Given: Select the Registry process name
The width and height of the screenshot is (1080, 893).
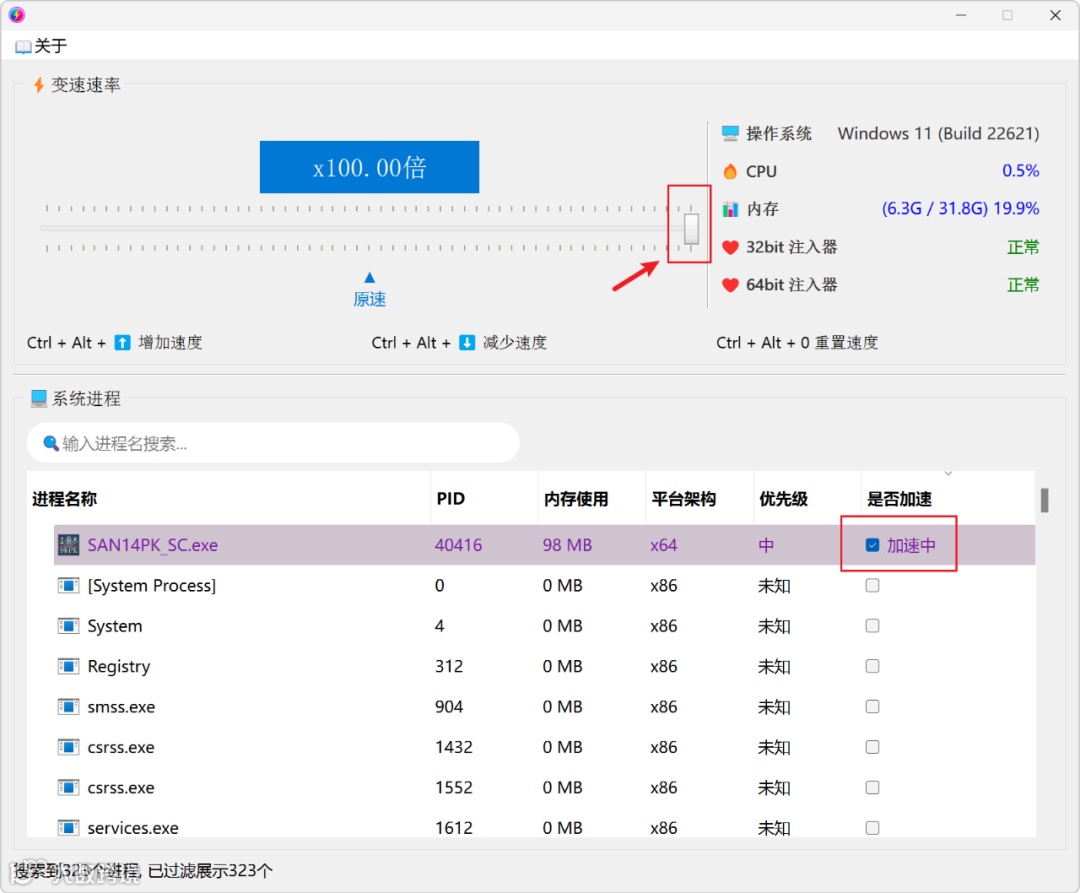Looking at the screenshot, I should (118, 666).
